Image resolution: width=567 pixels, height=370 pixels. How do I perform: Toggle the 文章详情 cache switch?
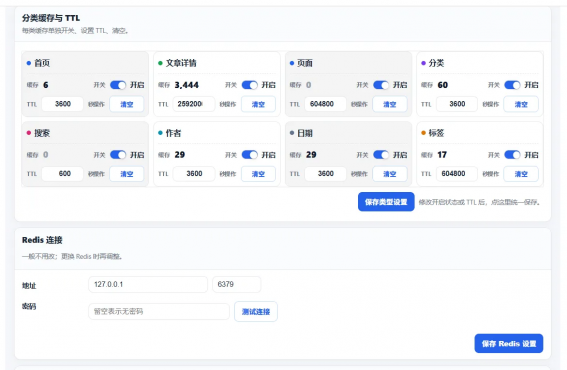[250, 85]
